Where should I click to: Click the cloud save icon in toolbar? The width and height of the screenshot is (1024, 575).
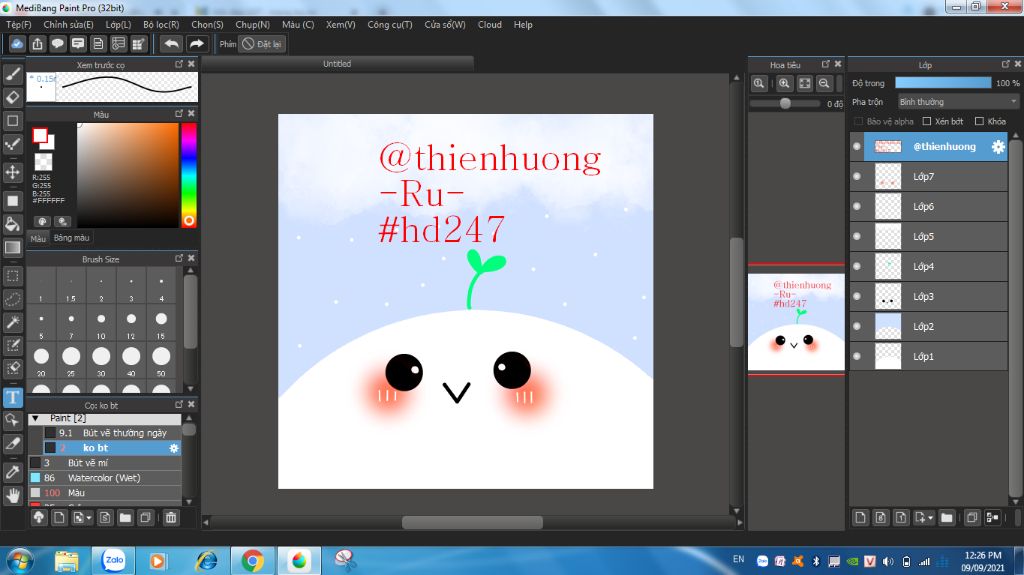click(17, 44)
